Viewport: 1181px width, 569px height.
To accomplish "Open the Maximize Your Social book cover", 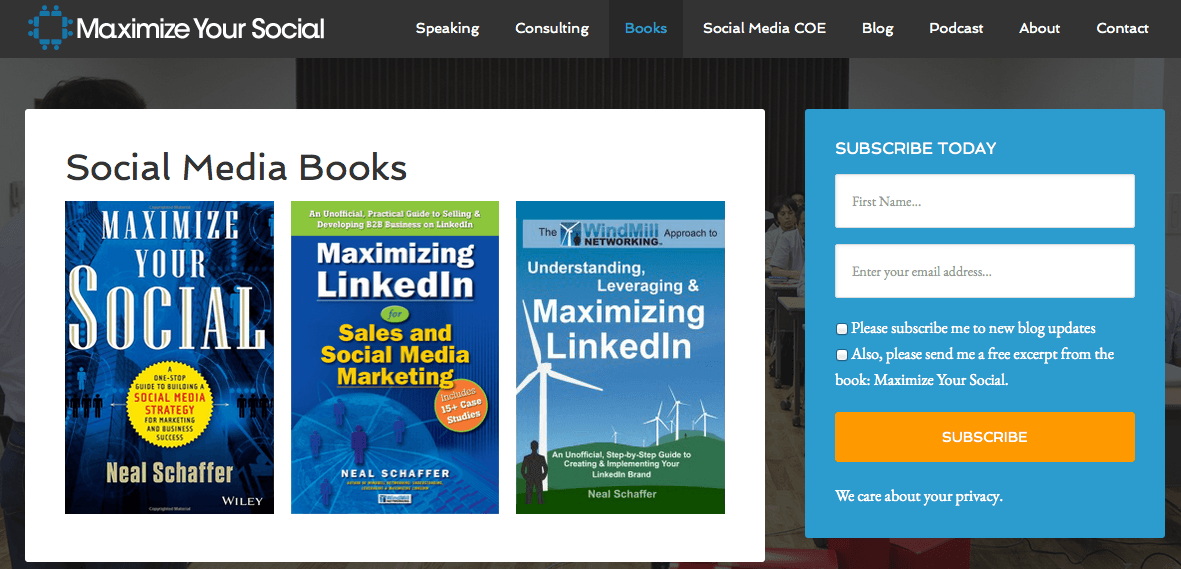I will click(169, 357).
